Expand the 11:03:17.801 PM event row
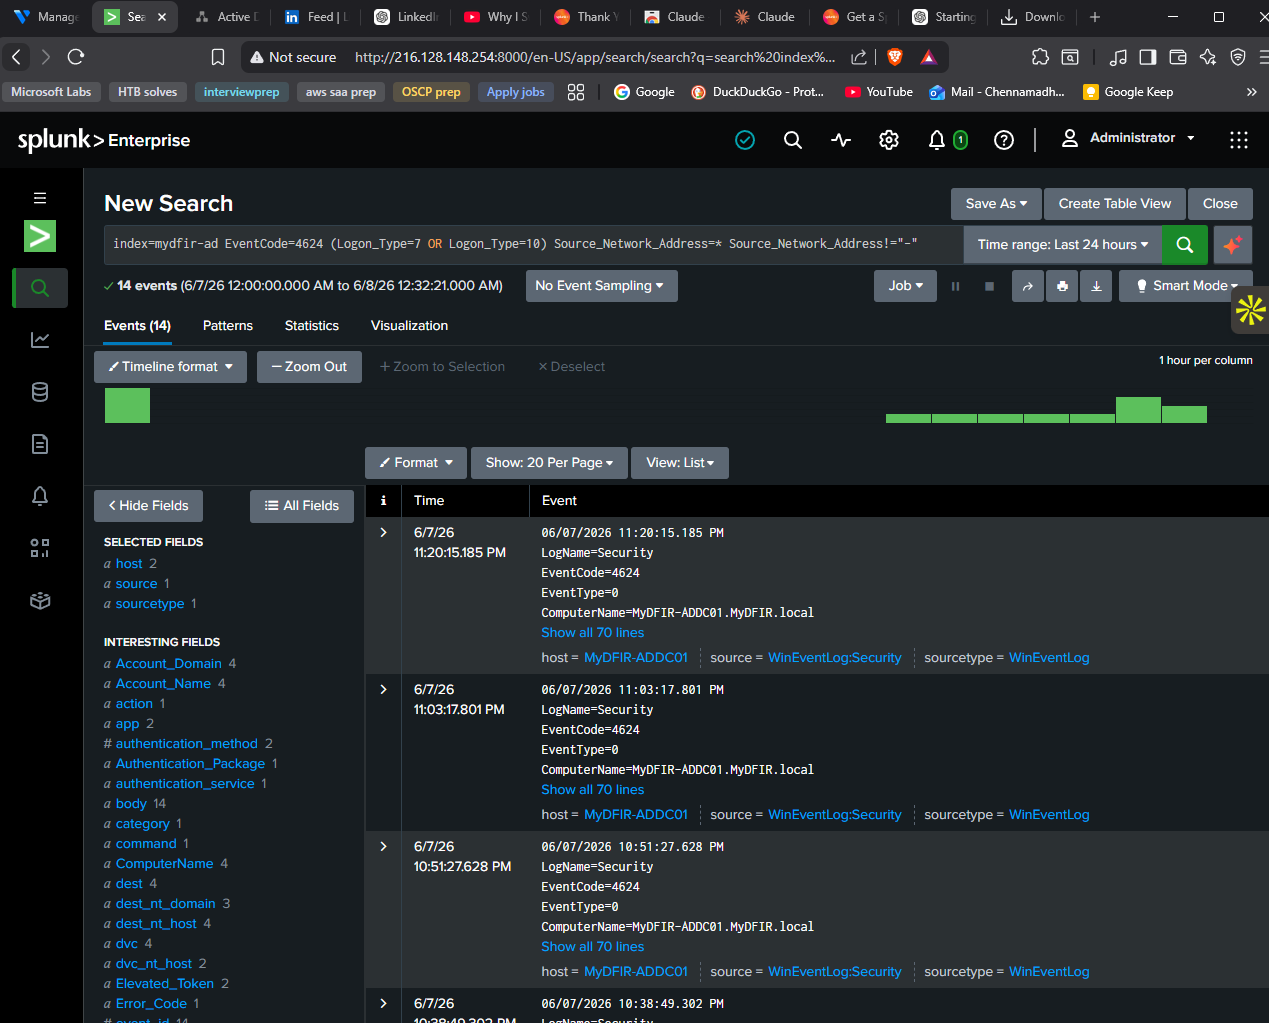 [x=383, y=690]
